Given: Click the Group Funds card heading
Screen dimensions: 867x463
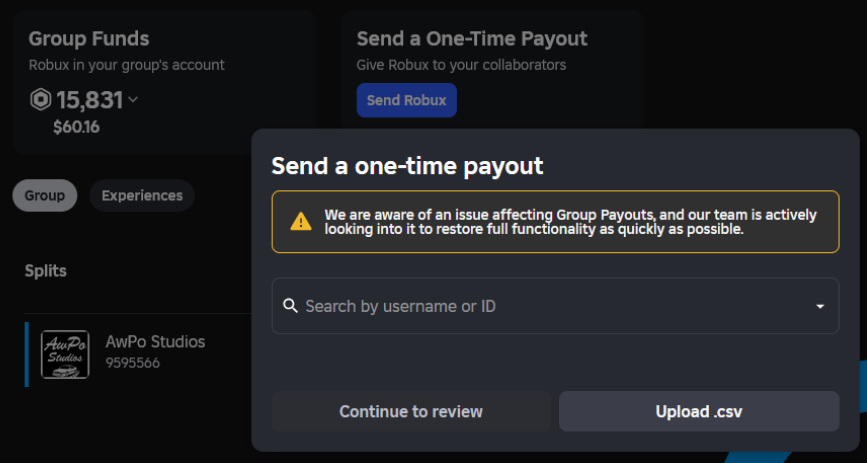Looking at the screenshot, I should coord(89,39).
